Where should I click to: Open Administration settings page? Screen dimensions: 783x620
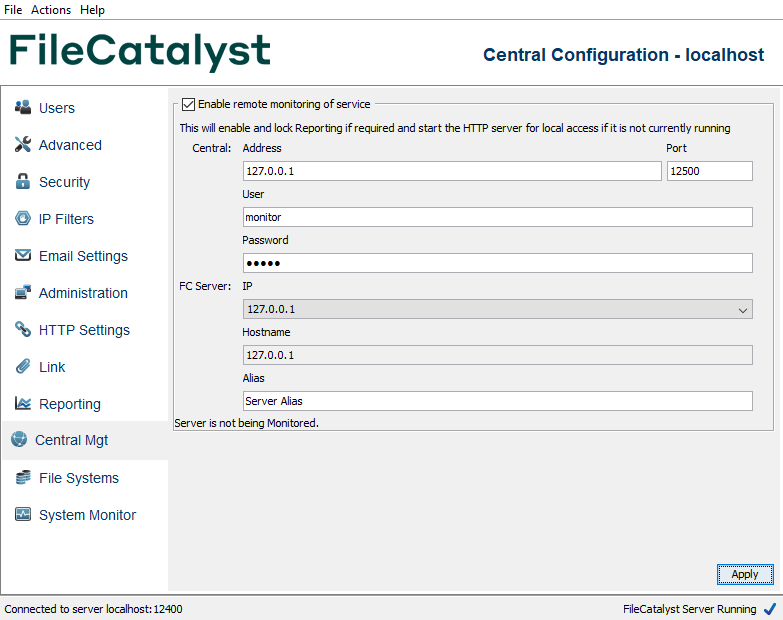pos(83,293)
